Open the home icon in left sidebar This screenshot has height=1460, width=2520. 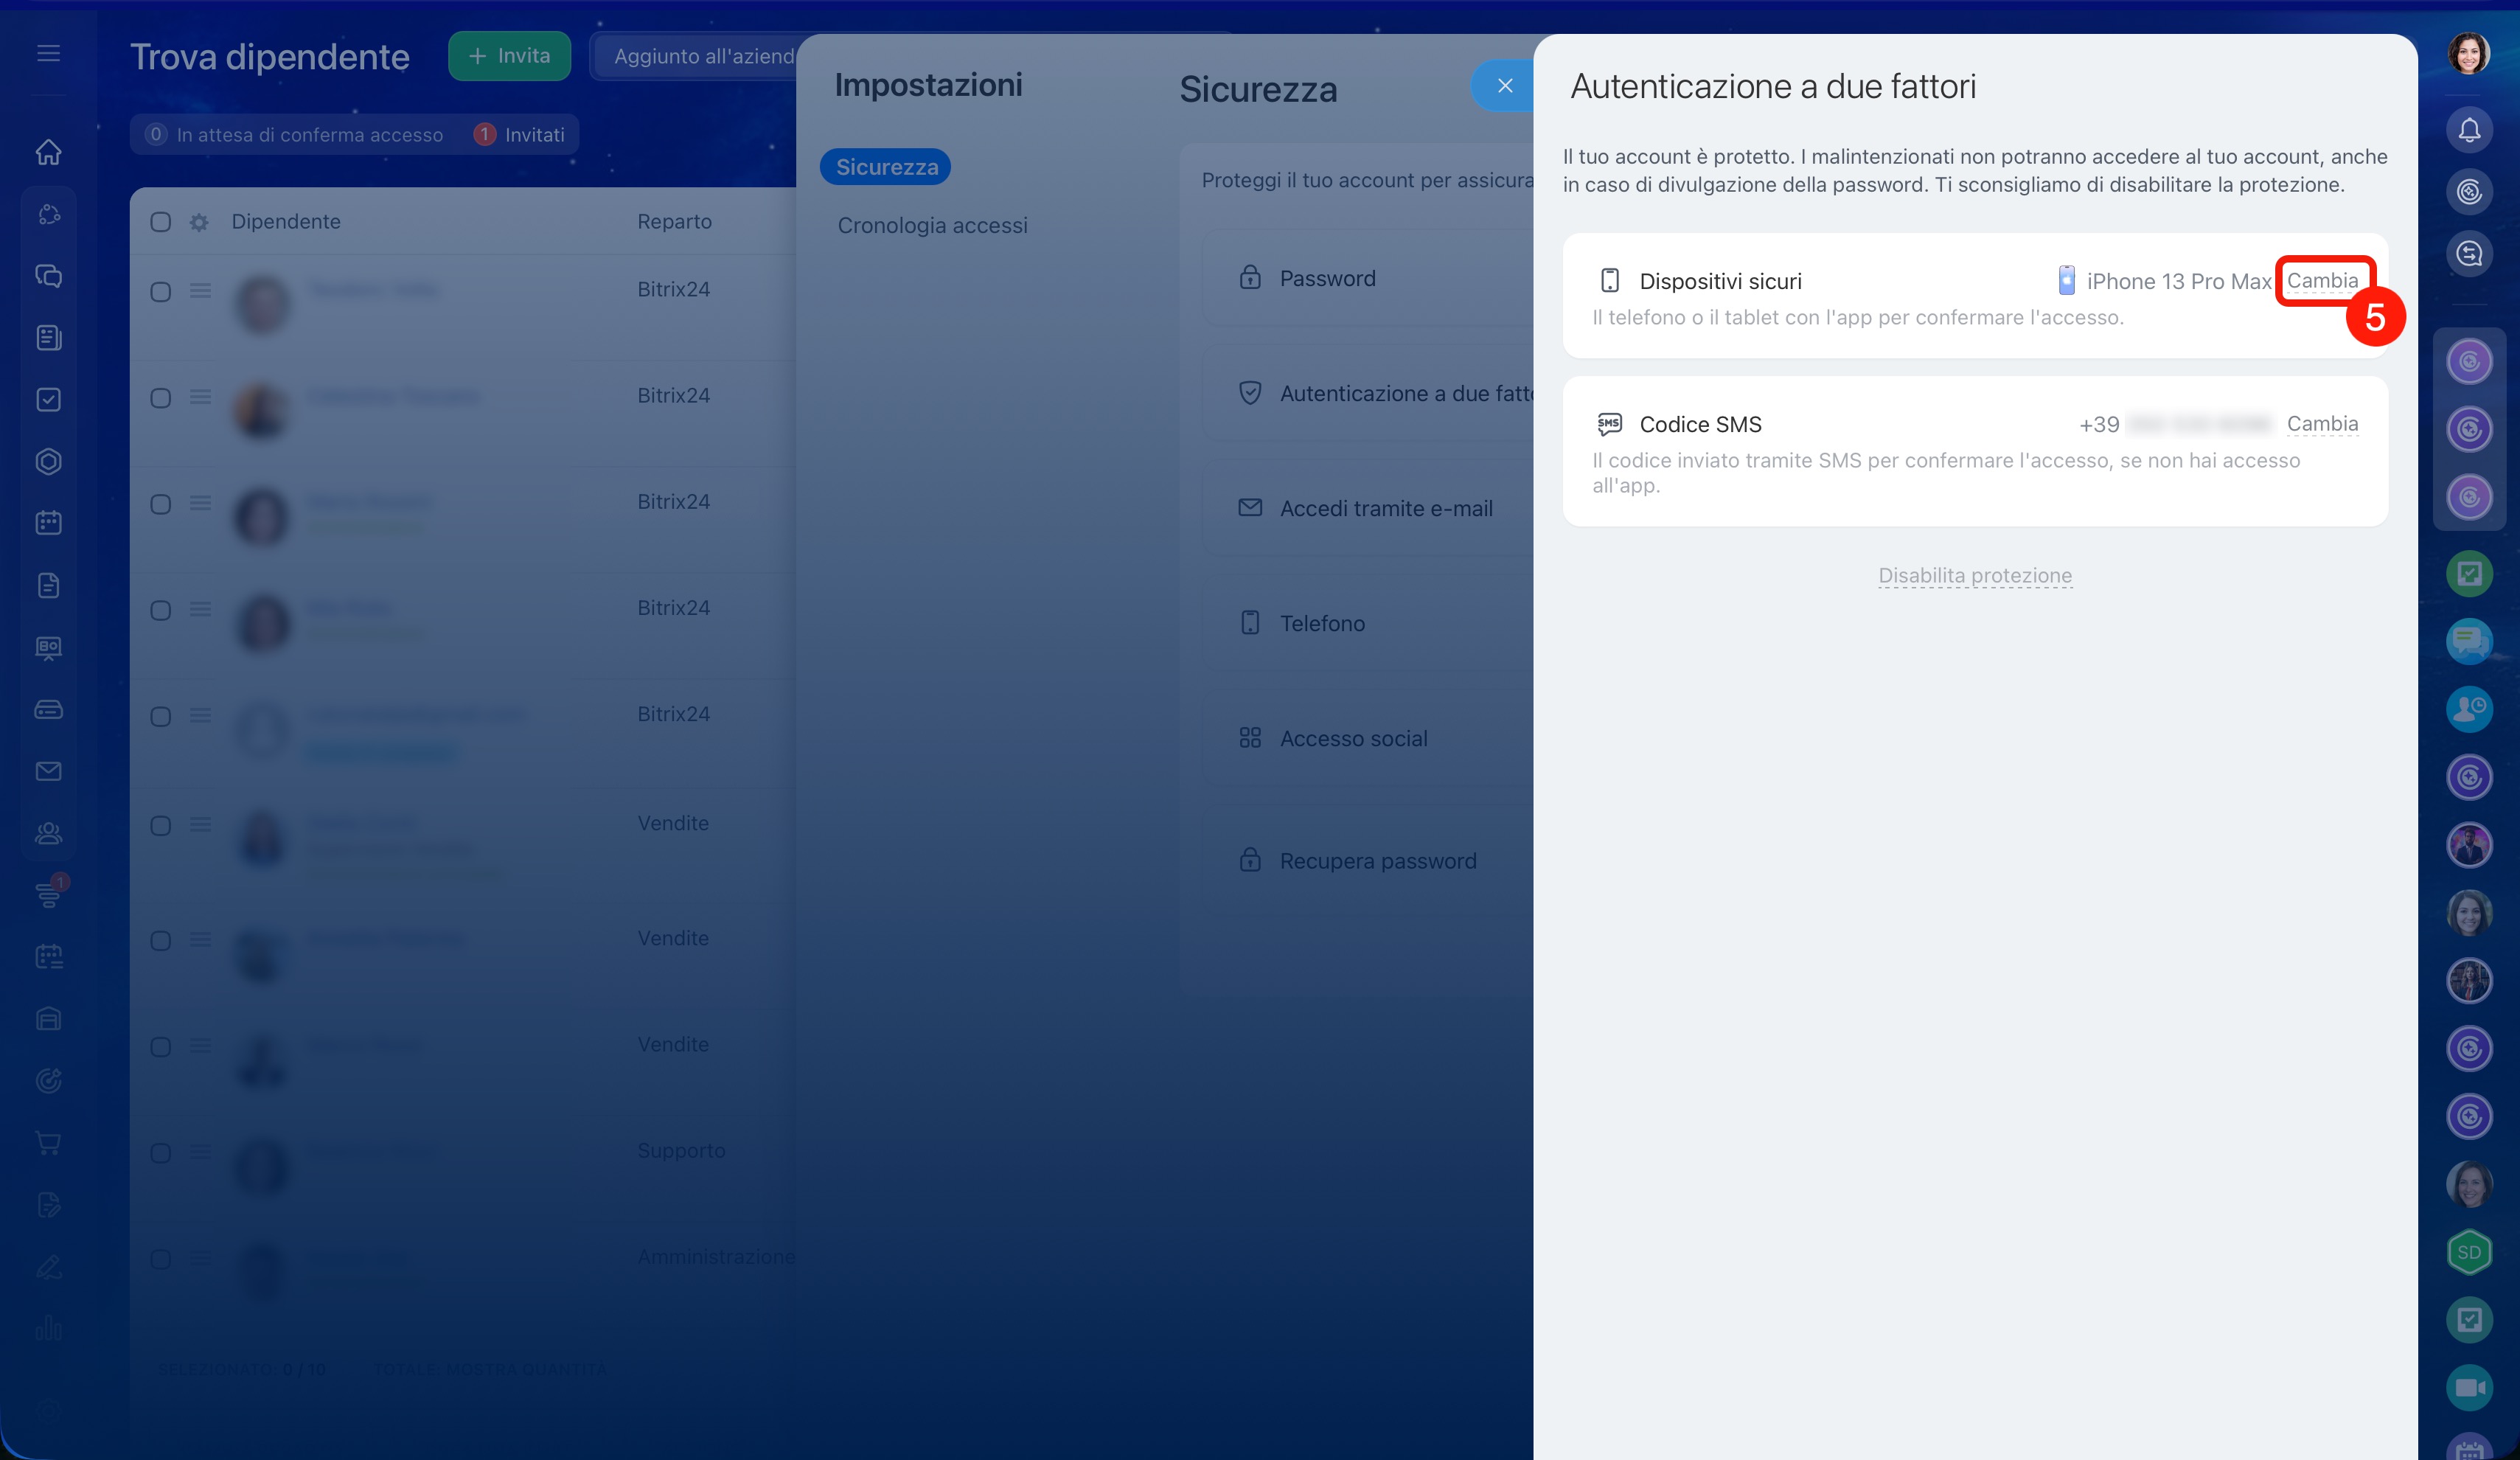click(x=48, y=152)
